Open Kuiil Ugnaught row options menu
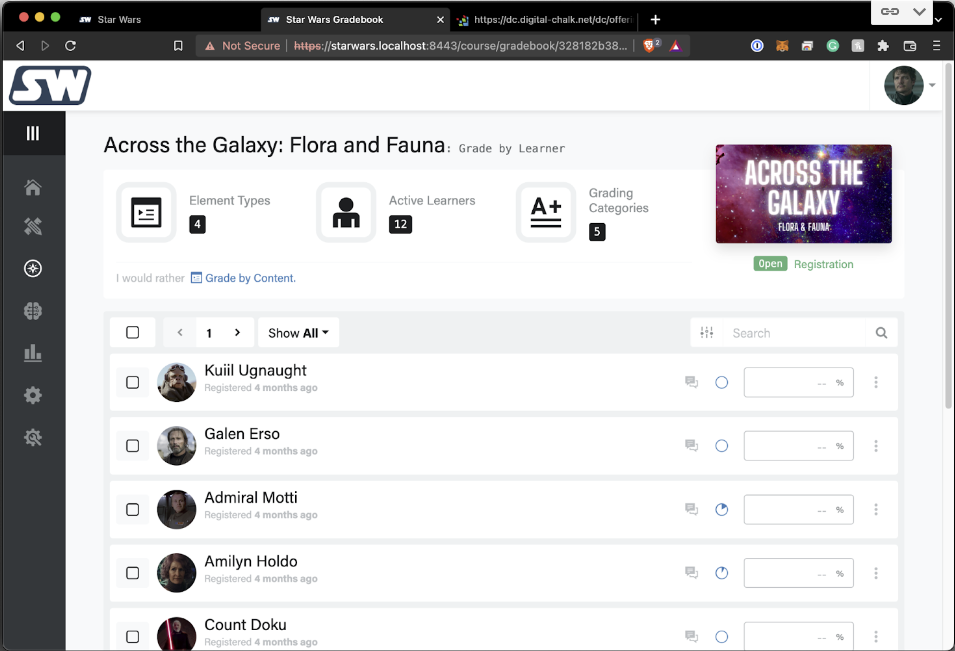Viewport: 955px width, 651px height. click(x=876, y=382)
